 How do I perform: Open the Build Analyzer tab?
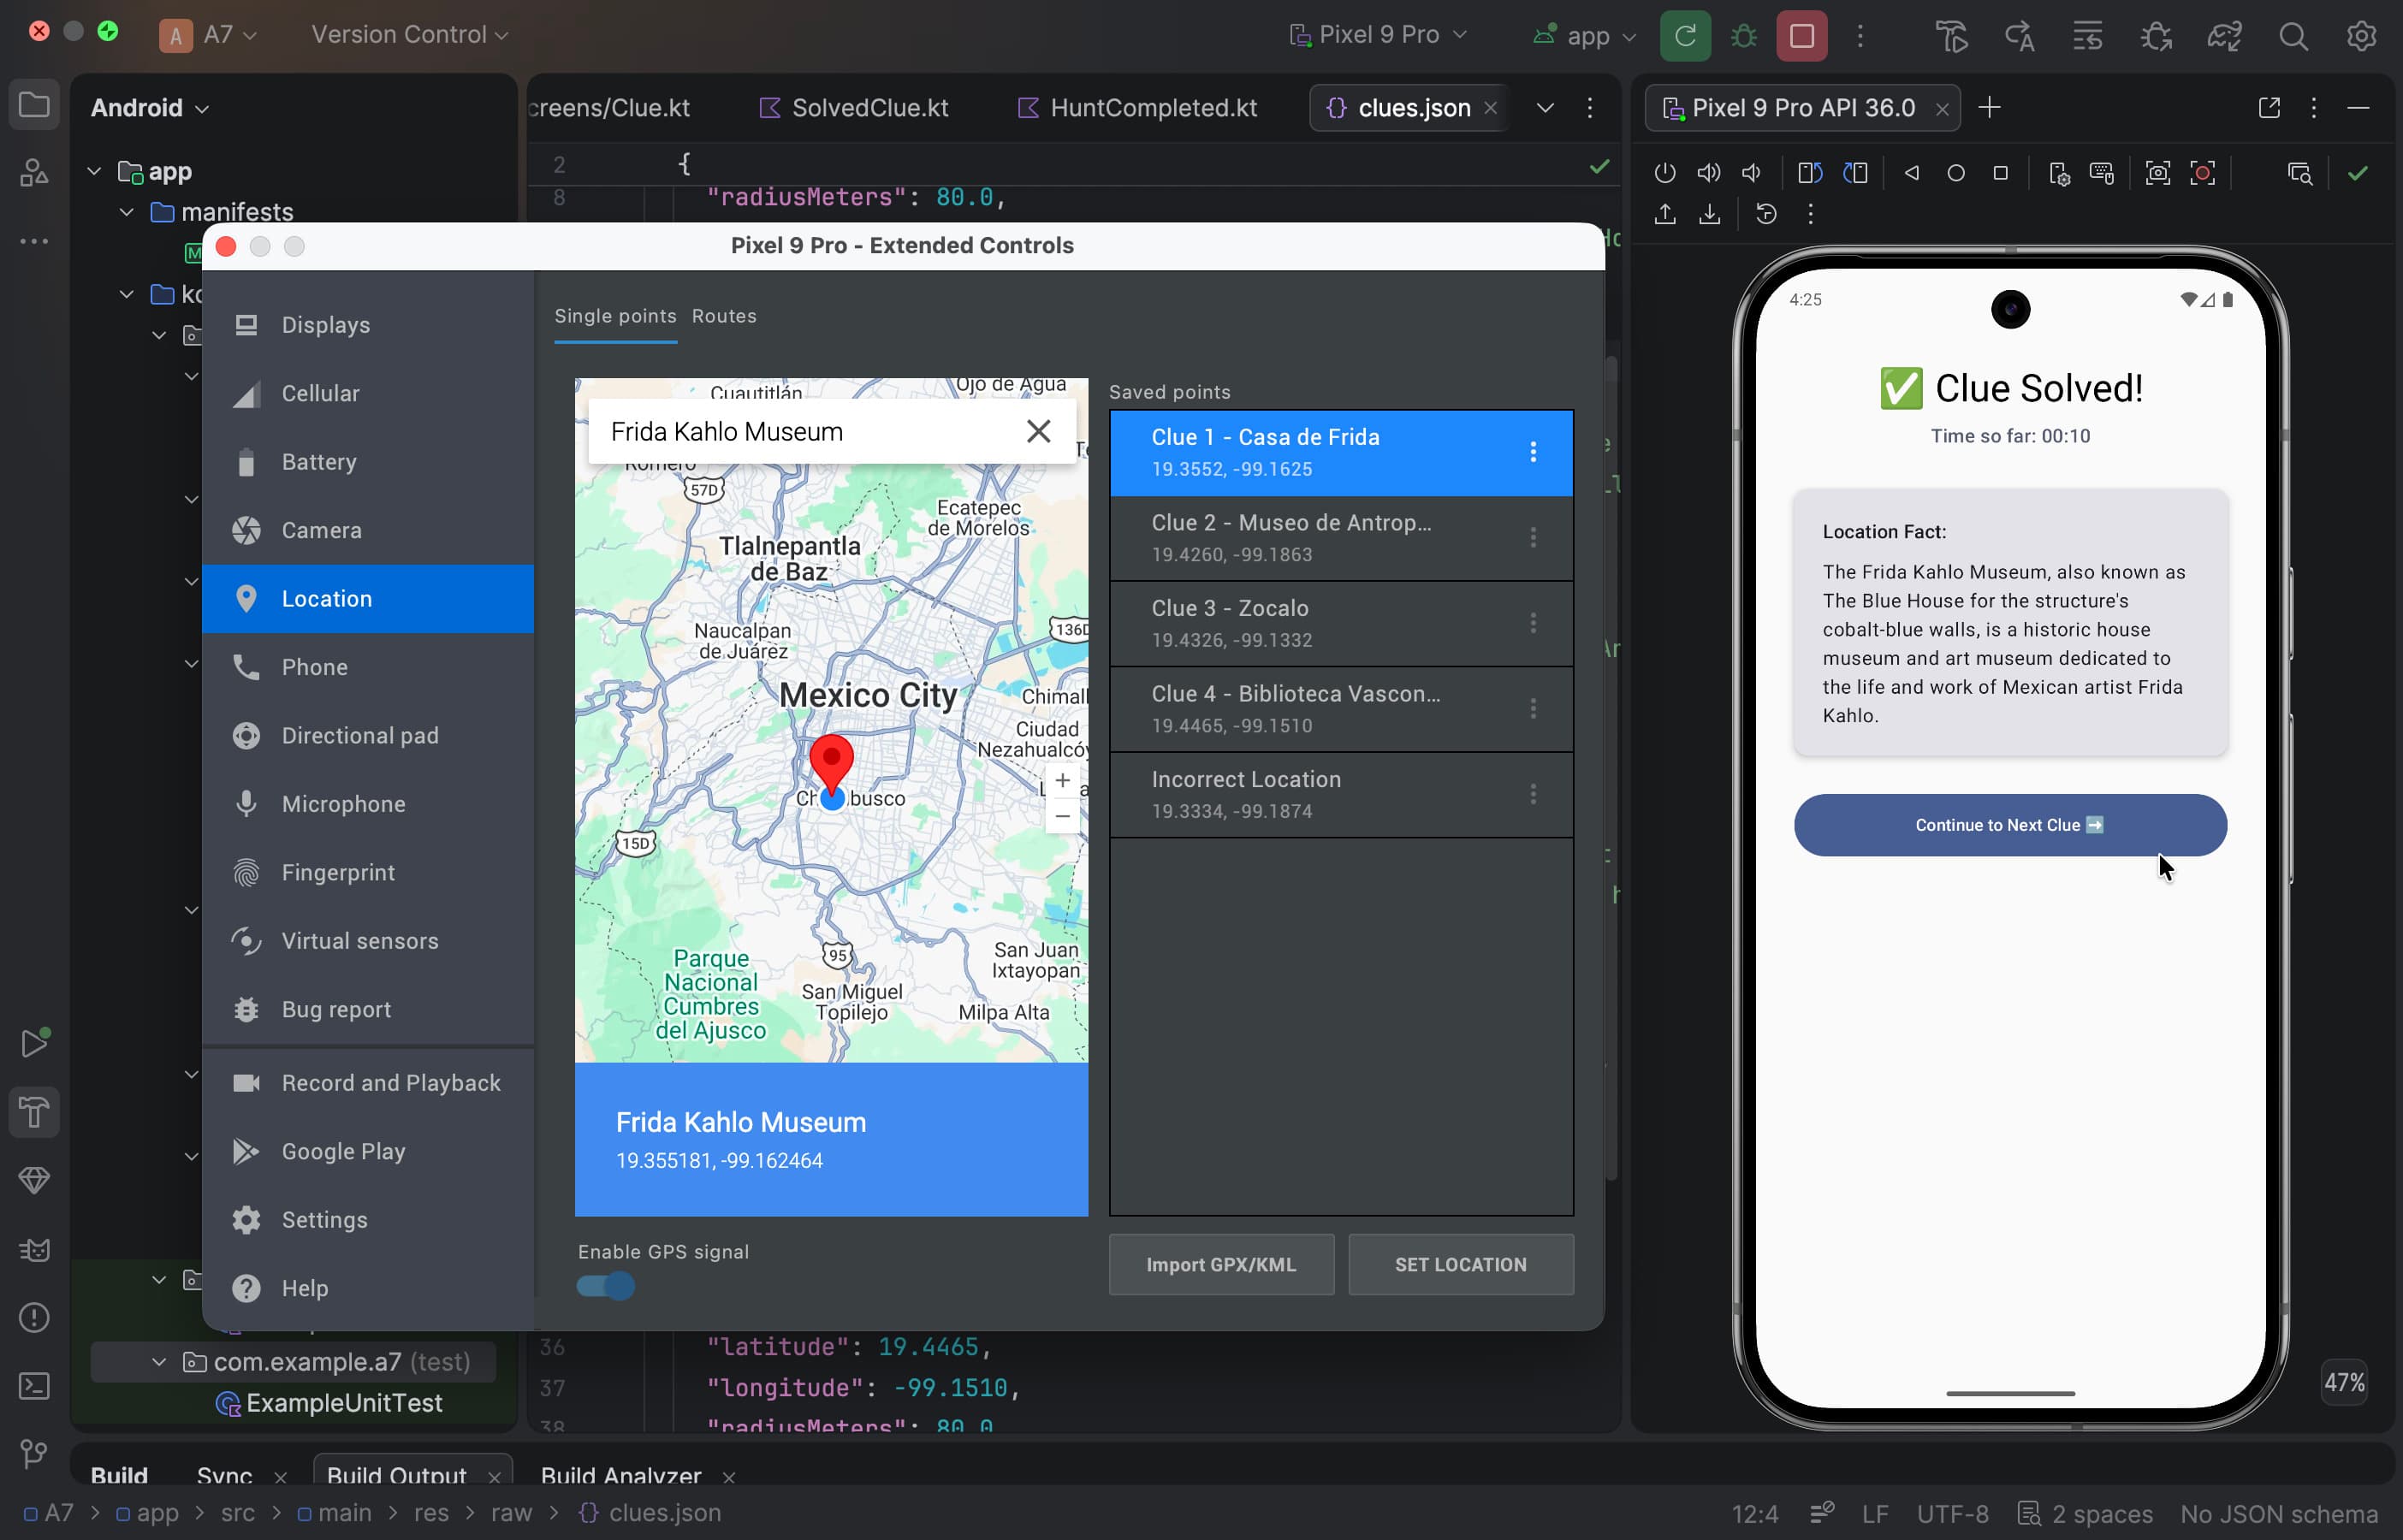[x=621, y=1475]
